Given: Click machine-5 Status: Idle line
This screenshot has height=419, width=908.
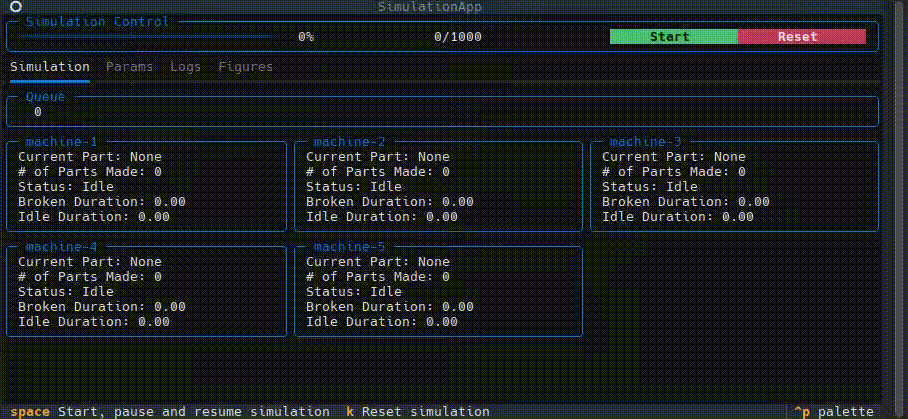Looking at the screenshot, I should click(x=354, y=292).
